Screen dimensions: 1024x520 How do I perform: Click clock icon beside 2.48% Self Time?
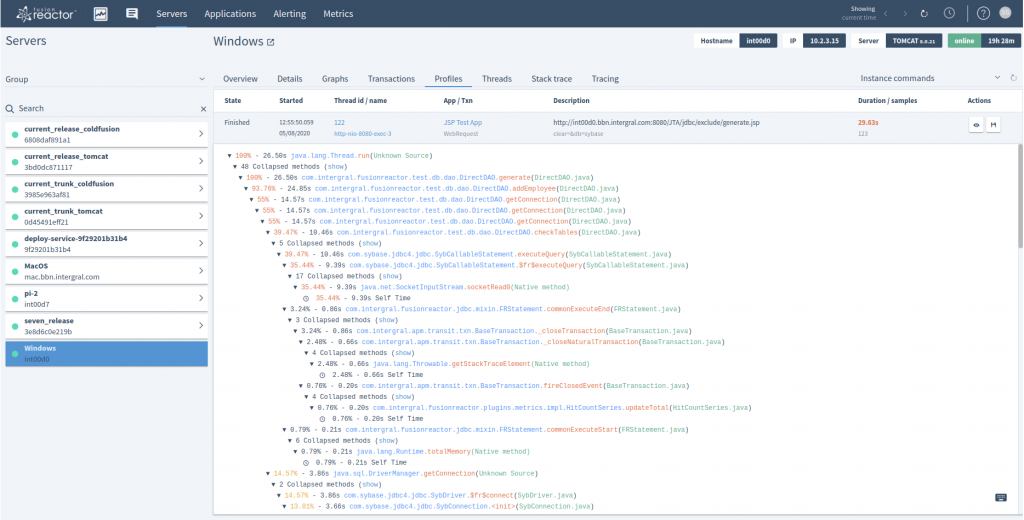point(323,375)
